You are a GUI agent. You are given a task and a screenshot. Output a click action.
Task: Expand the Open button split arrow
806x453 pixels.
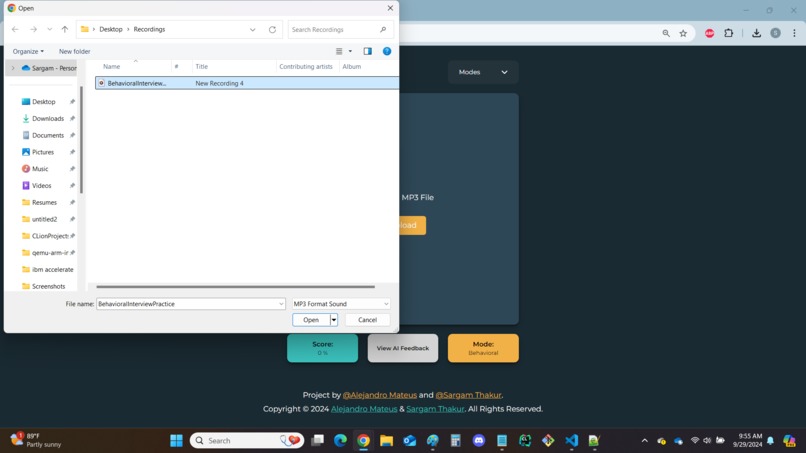334,320
